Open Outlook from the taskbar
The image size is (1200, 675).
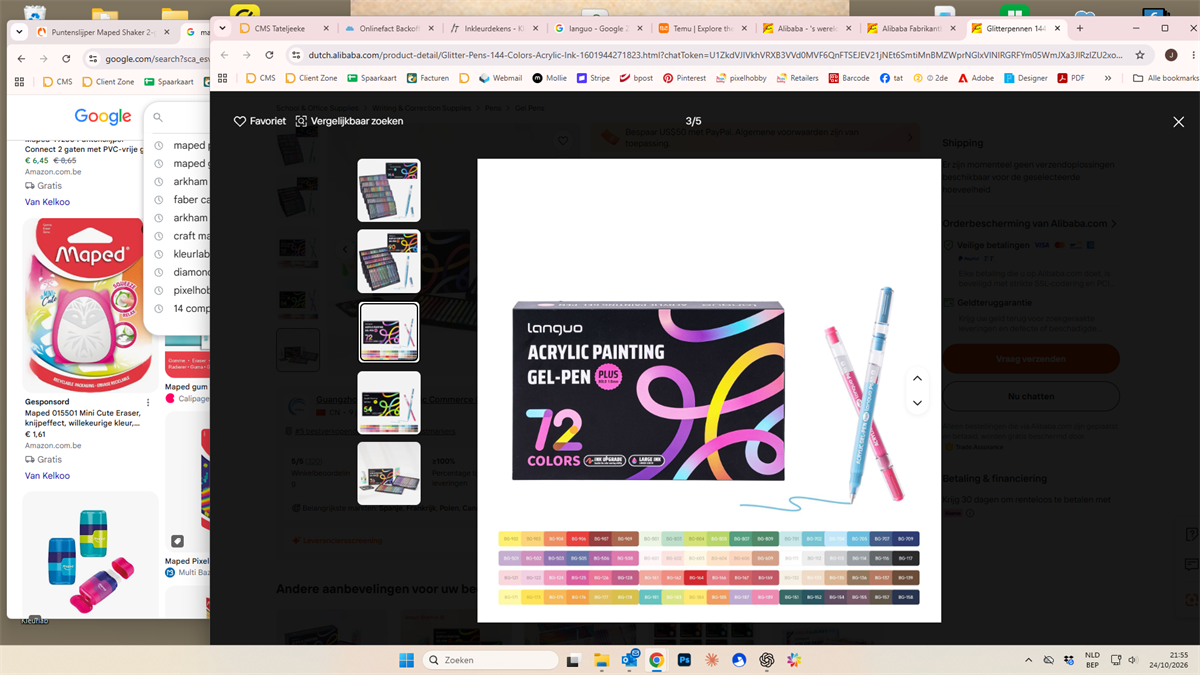pos(630,660)
